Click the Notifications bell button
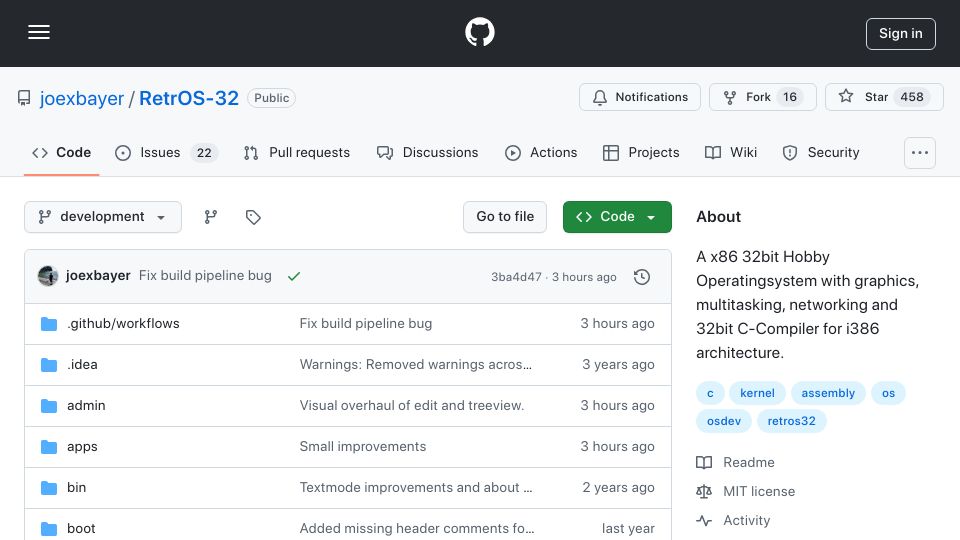This screenshot has height=540, width=960. 640,97
